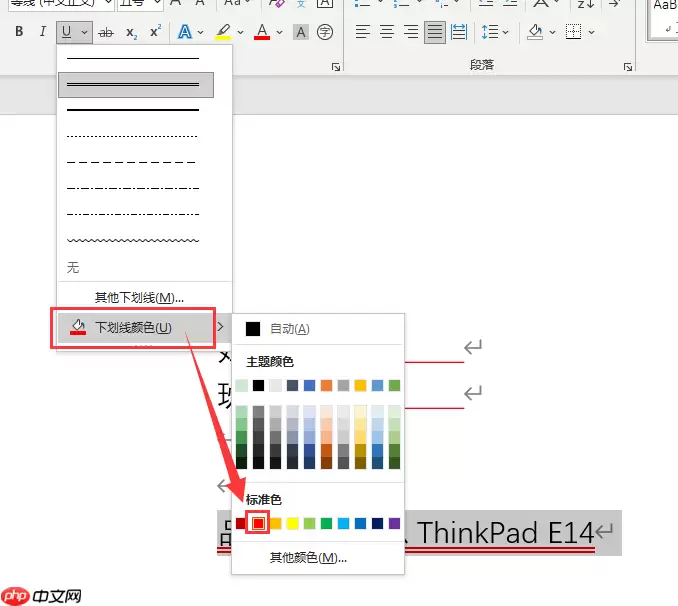Viewport: 678px width, 606px height.
Task: Pick dark blue standard color swatch
Action: [377, 523]
